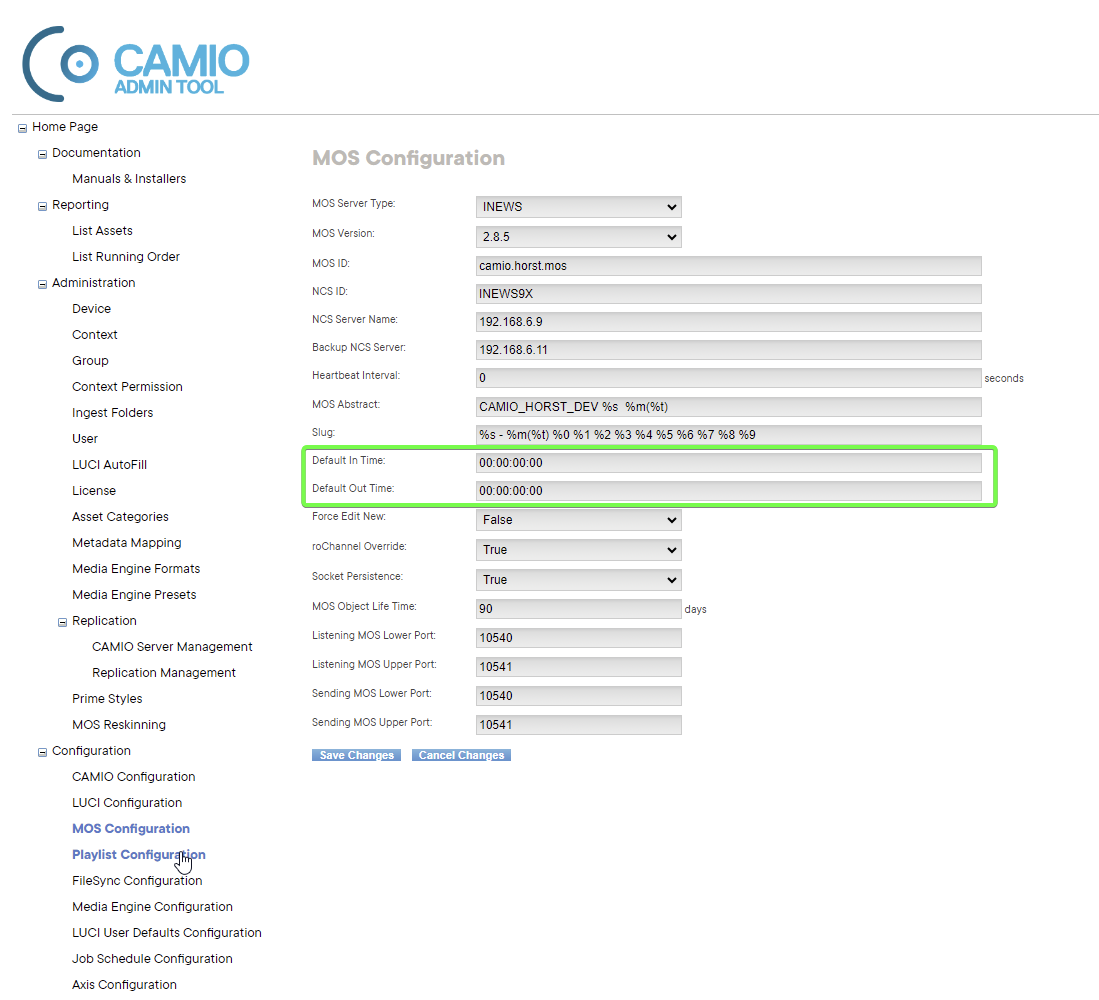Open List Assets report

click(x=102, y=231)
